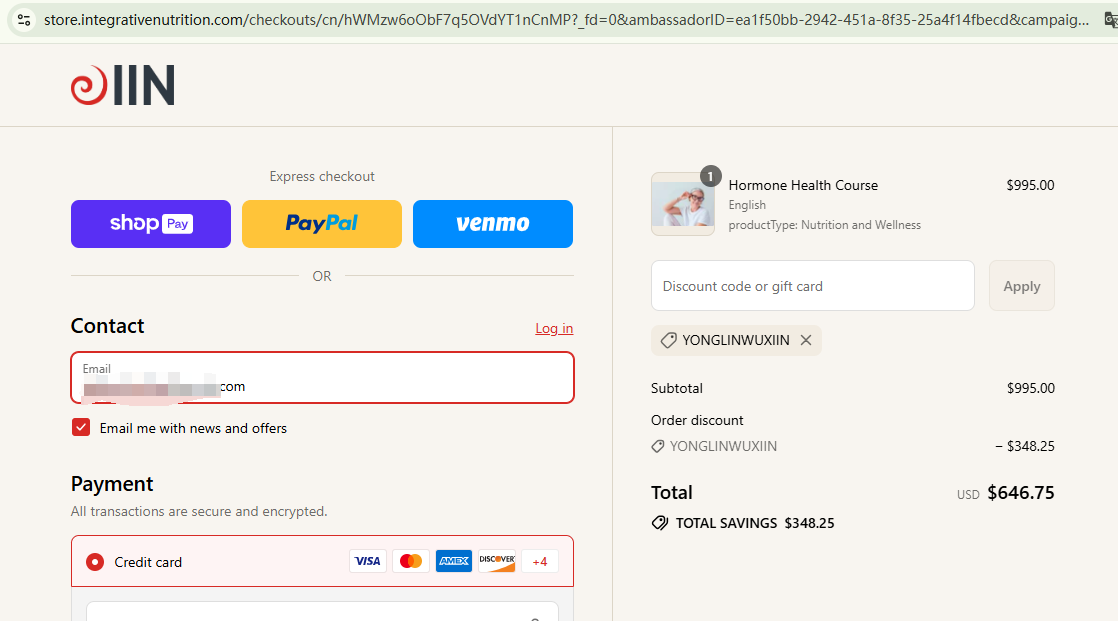1118x621 pixels.
Task: Click the Contact heading
Action: 107,326
